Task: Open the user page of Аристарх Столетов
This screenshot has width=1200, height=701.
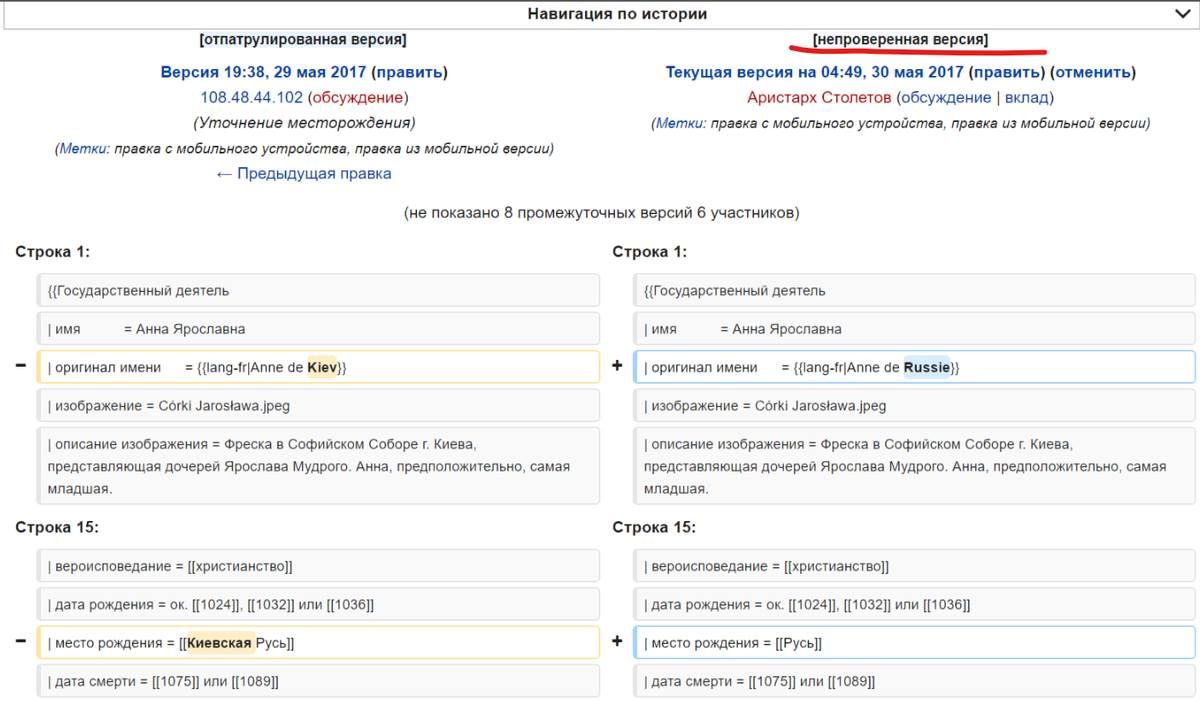Action: 818,97
